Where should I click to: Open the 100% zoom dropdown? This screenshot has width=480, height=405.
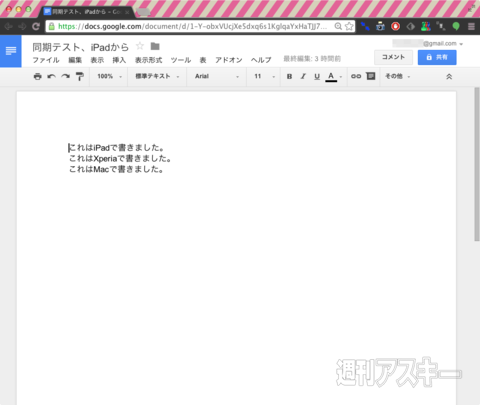click(x=109, y=76)
